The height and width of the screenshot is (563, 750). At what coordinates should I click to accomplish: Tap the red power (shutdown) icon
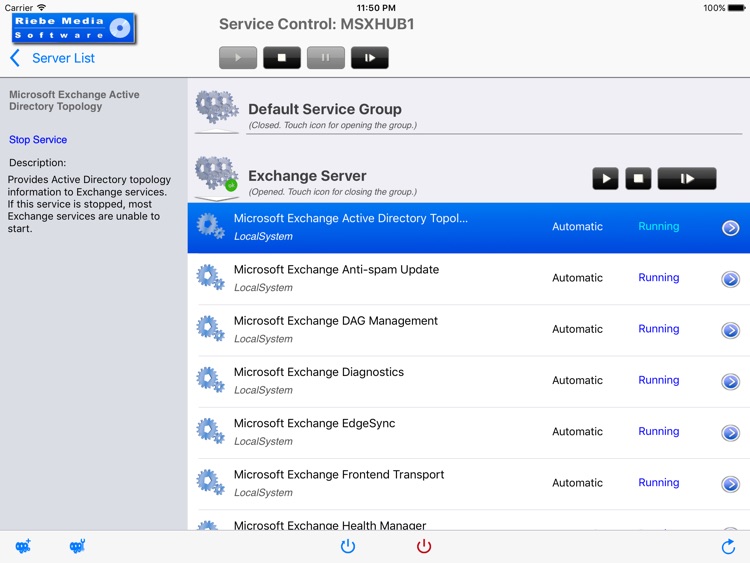point(424,546)
